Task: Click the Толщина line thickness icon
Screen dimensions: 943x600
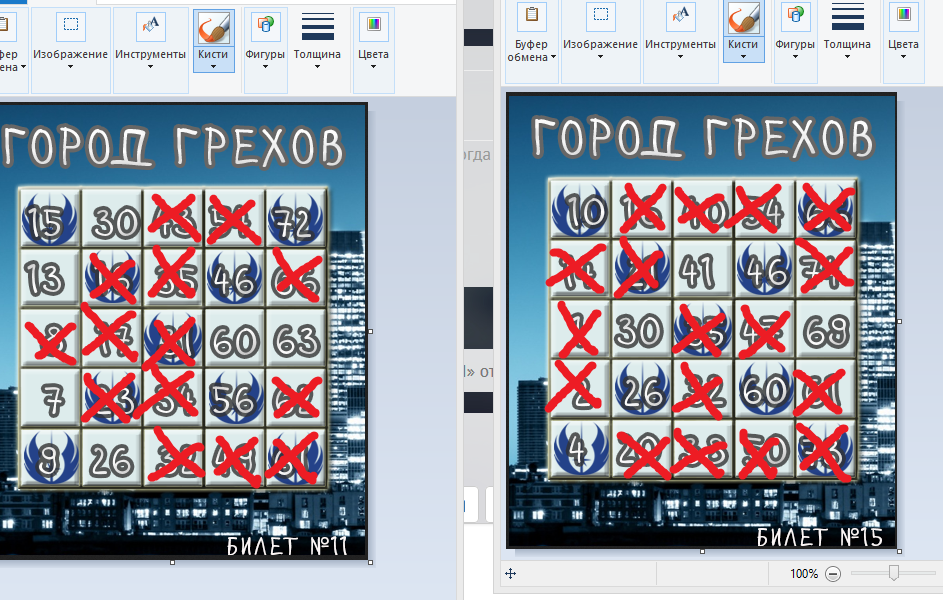Action: click(x=318, y=26)
